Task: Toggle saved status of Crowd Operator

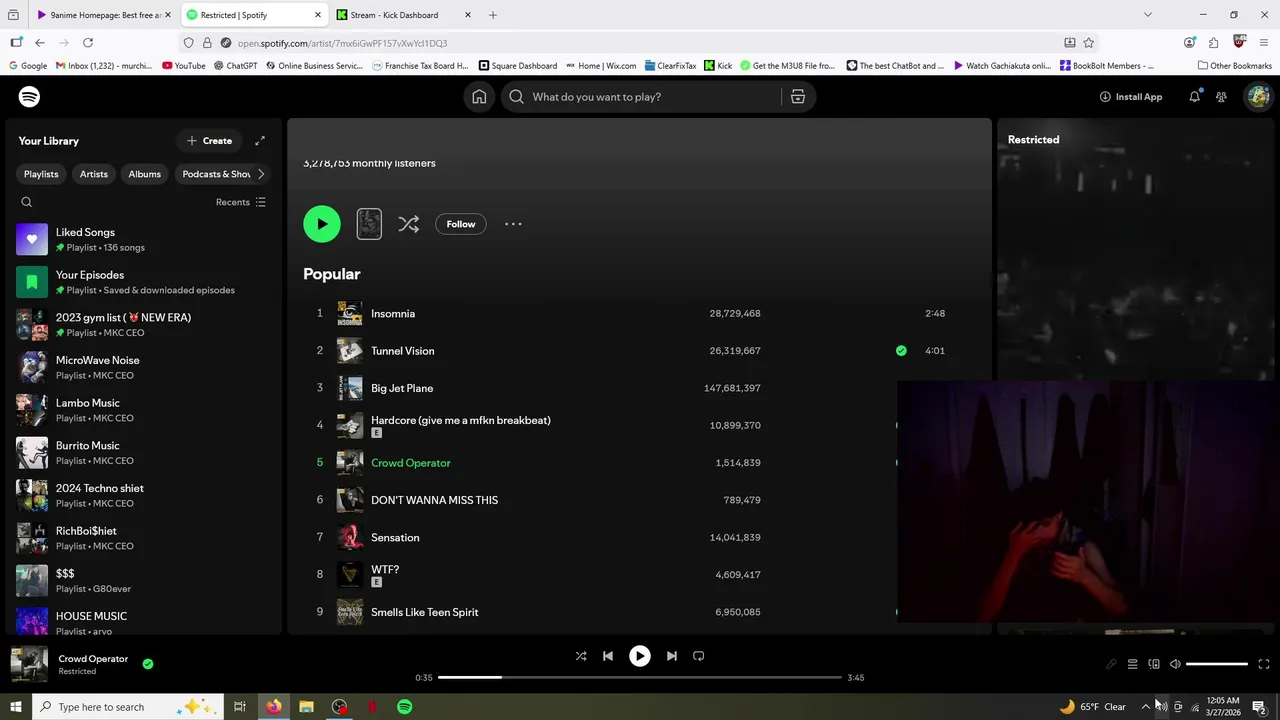Action: pos(148,663)
